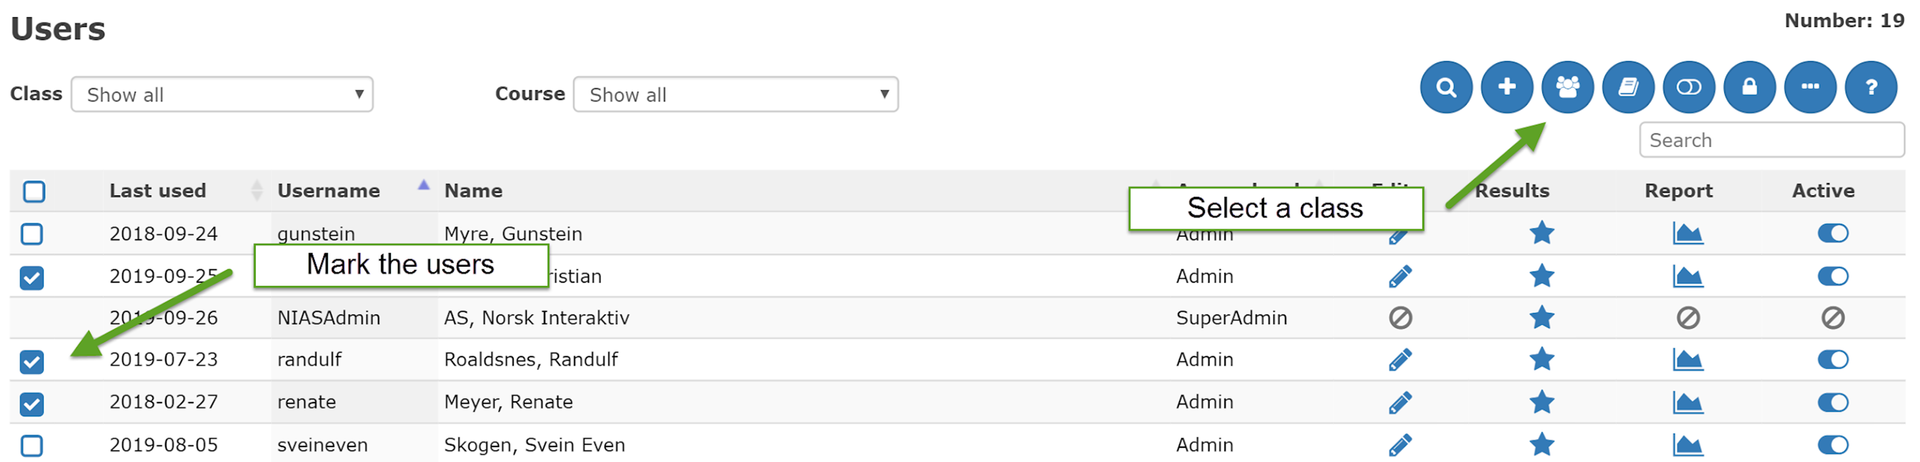Viewport: 1920px width, 462px height.
Task: Expand the Class dropdown filter
Action: (x=222, y=95)
